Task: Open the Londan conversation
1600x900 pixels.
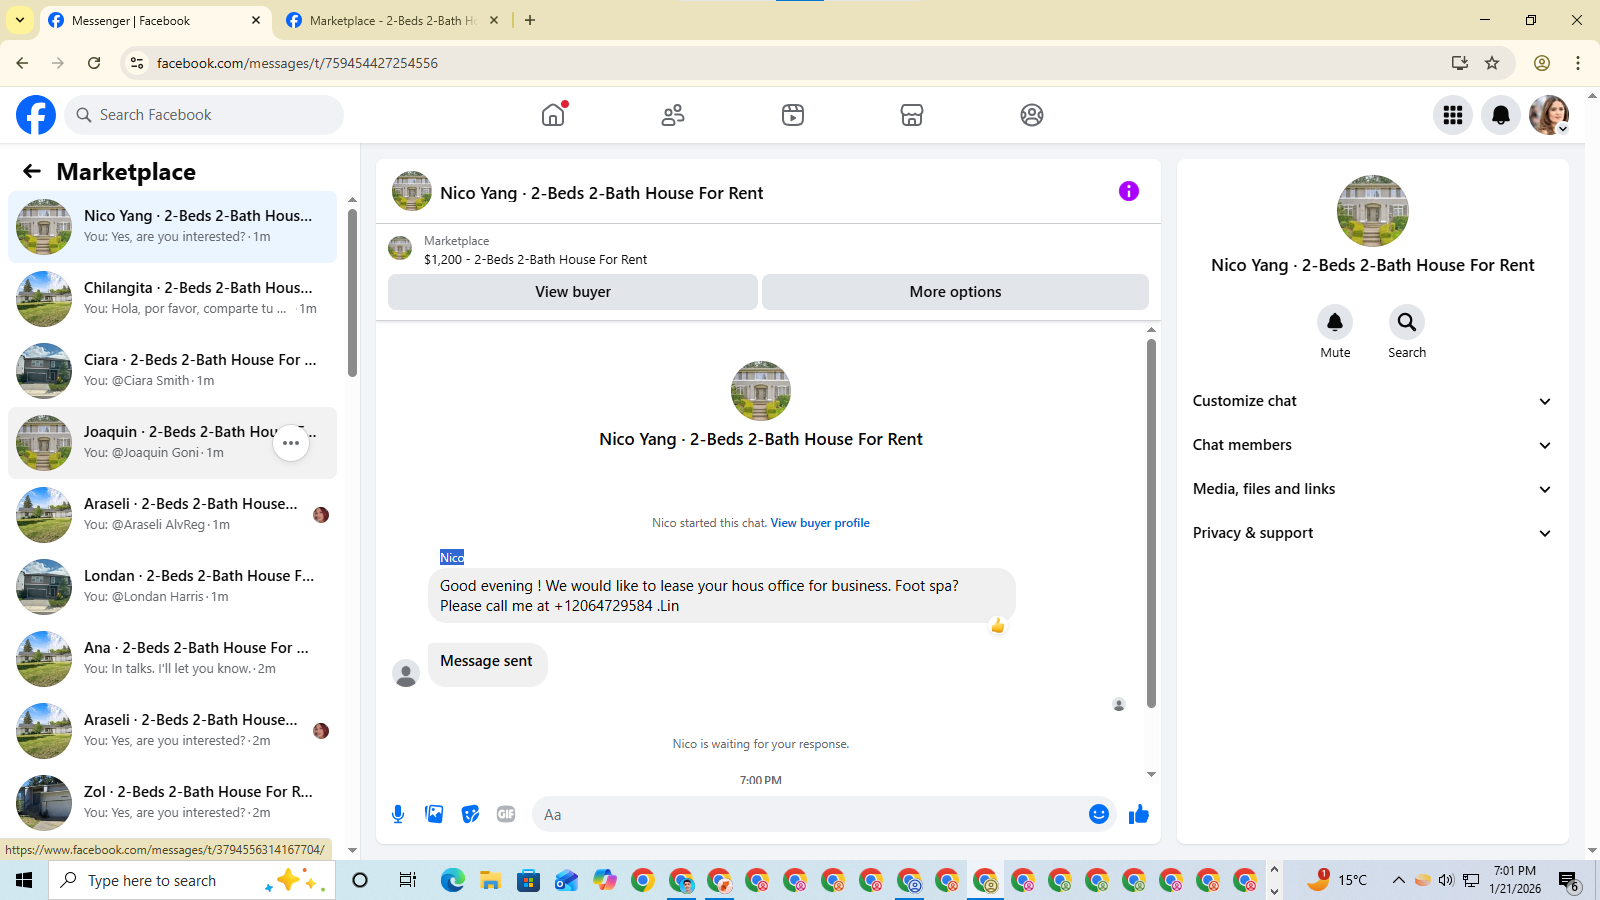Action: coord(172,587)
